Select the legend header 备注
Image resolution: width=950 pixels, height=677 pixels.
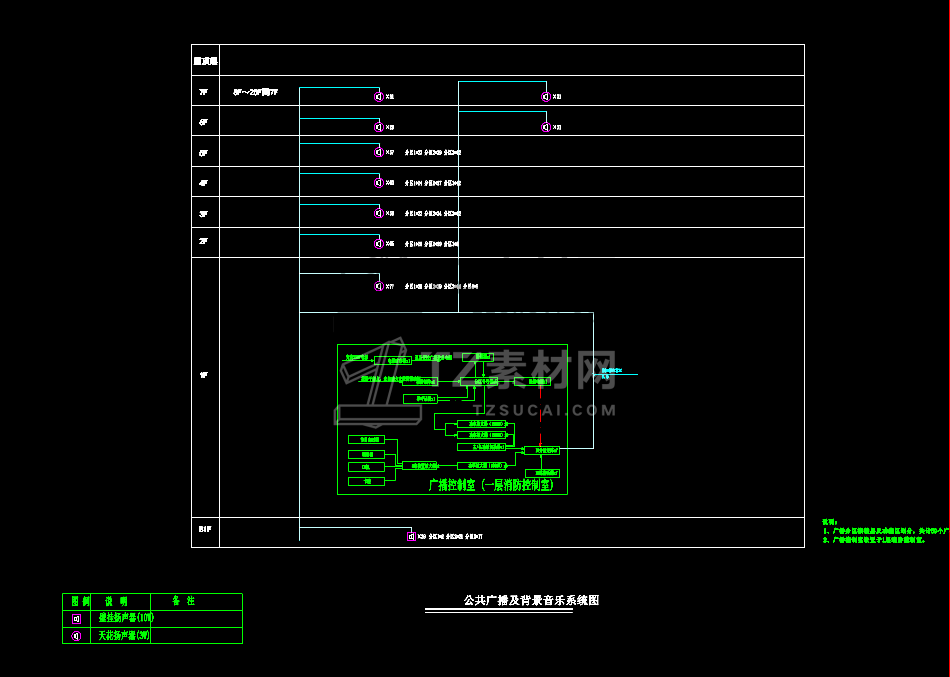(183, 601)
